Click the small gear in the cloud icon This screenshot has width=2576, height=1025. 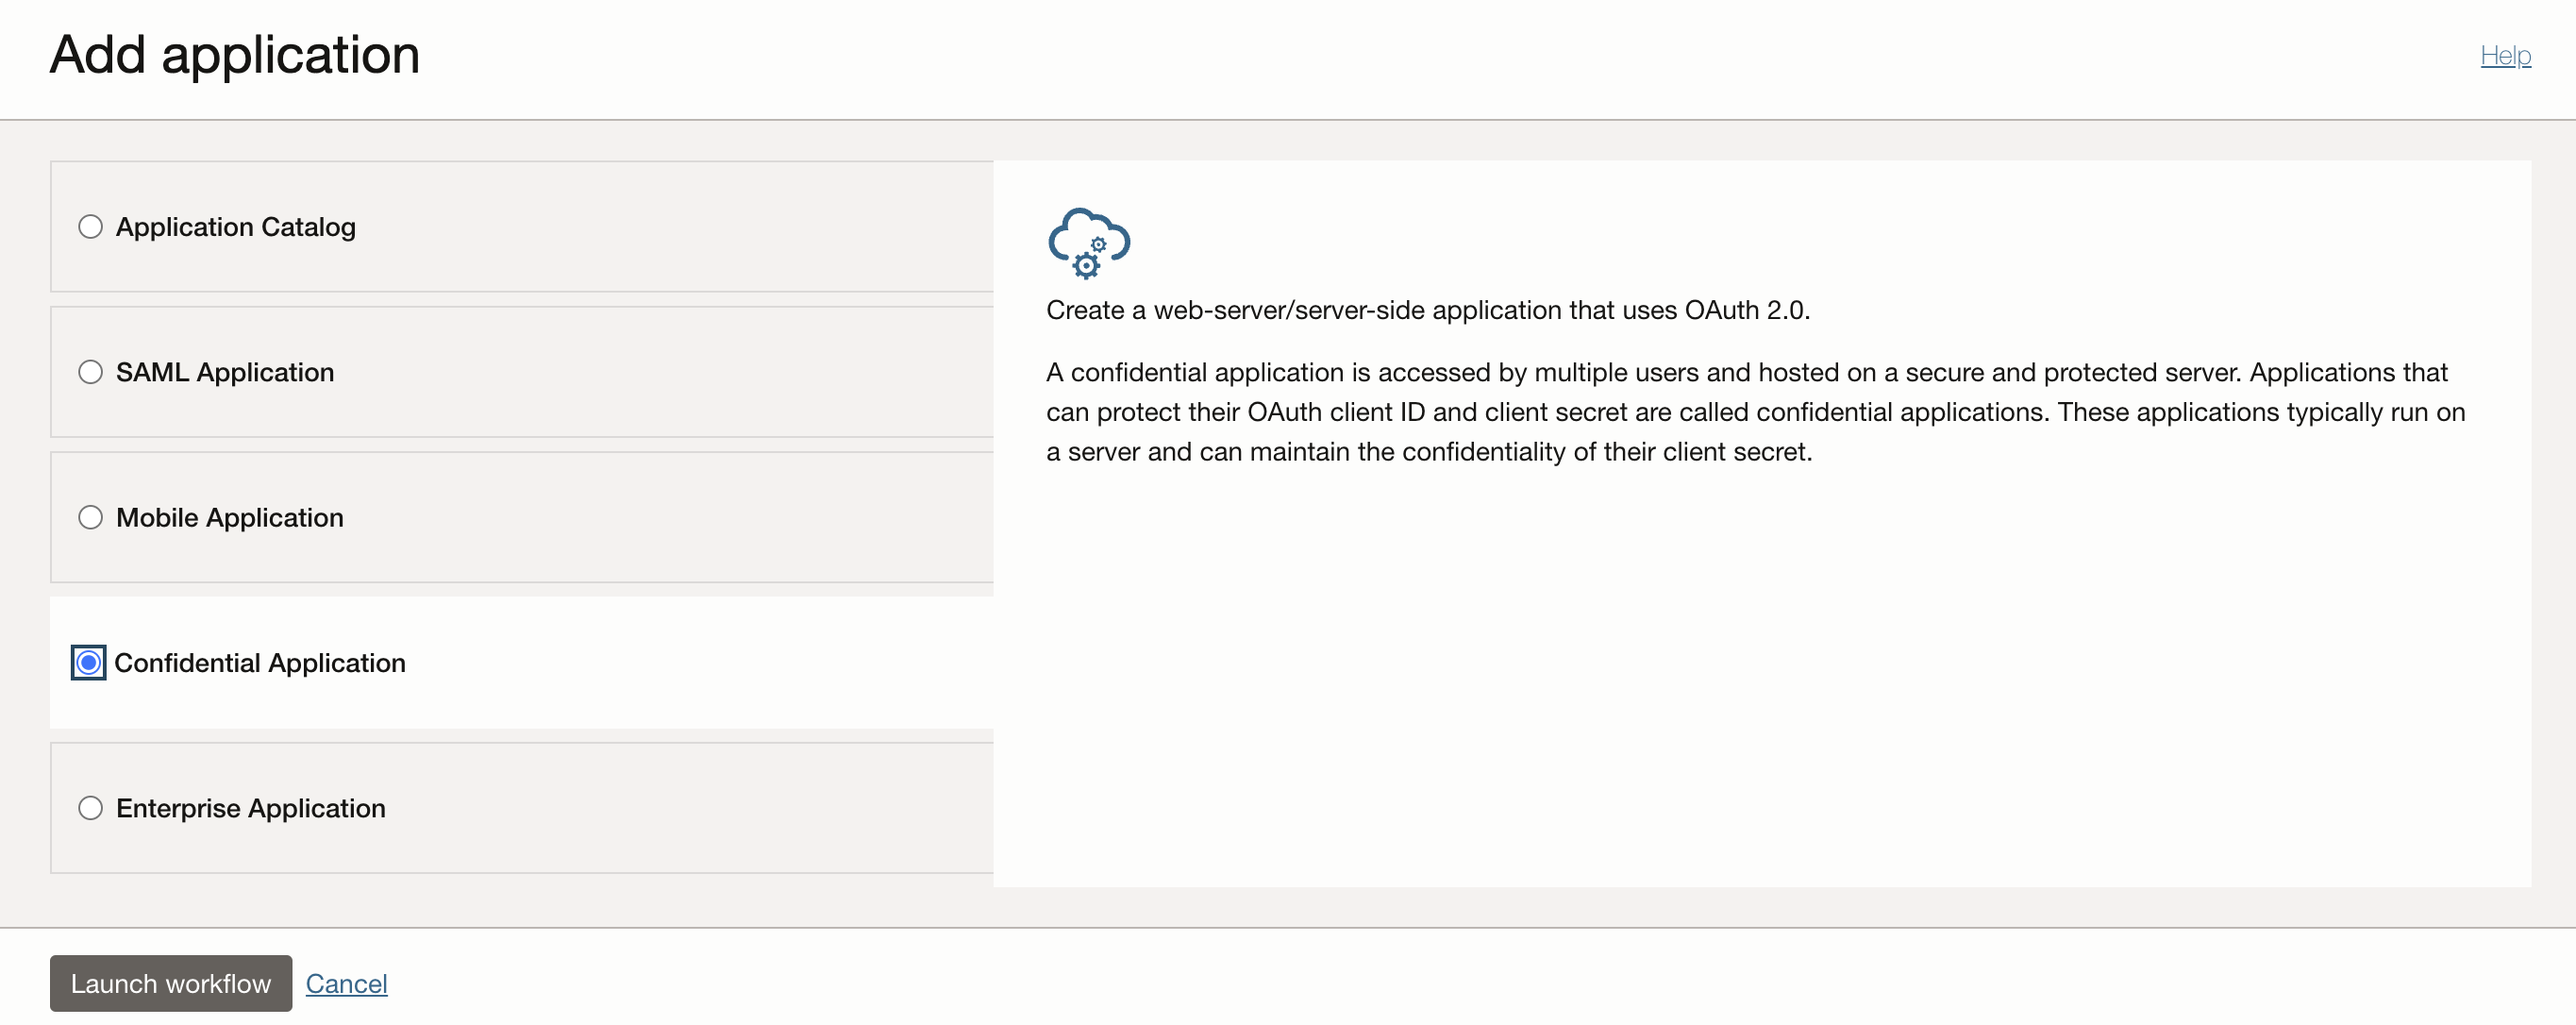(x=1099, y=245)
